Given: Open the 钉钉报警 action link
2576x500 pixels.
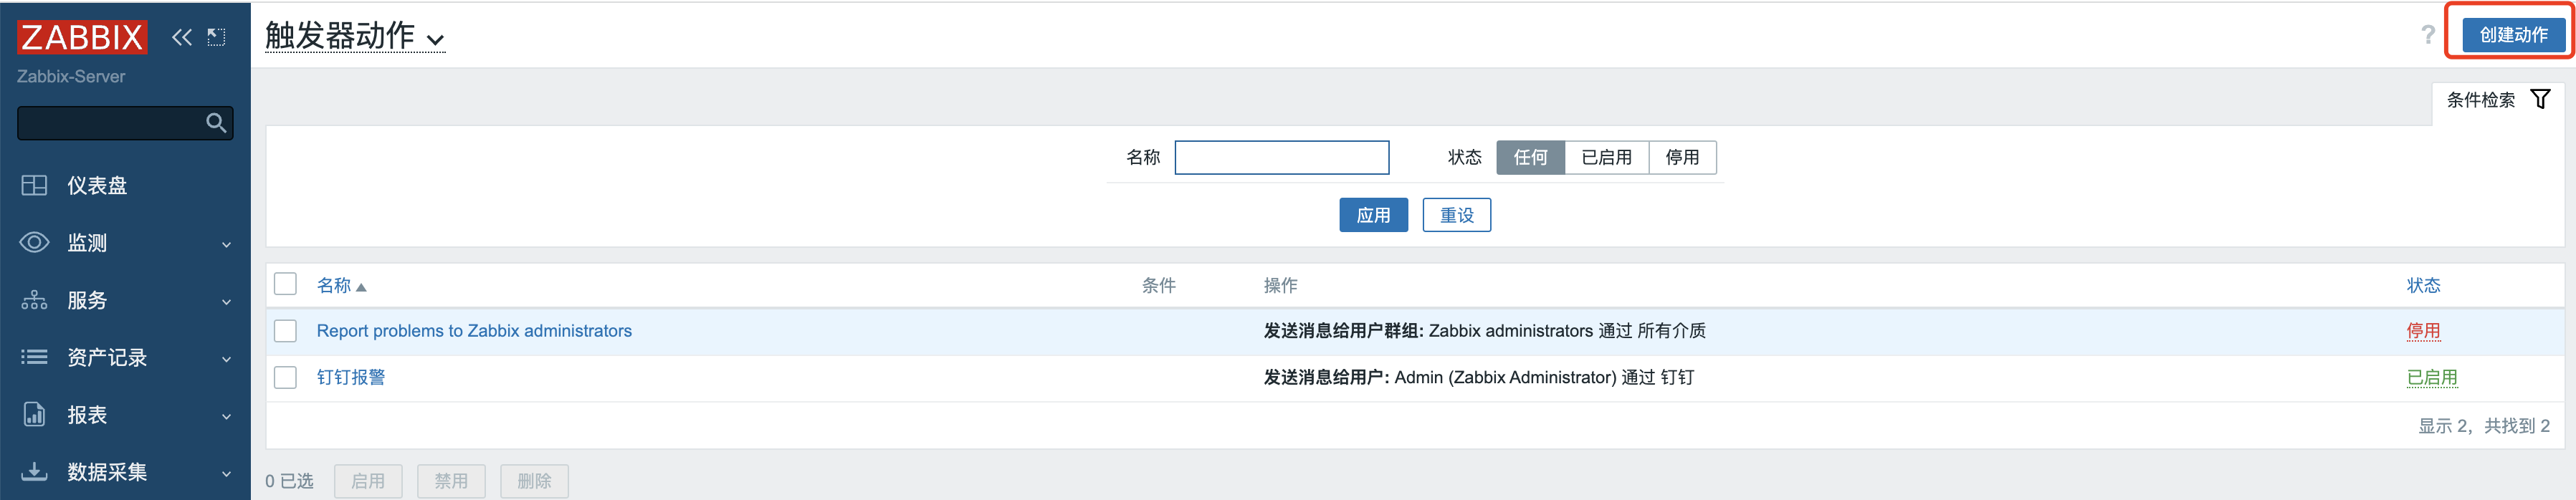Looking at the screenshot, I should pyautogui.click(x=351, y=377).
